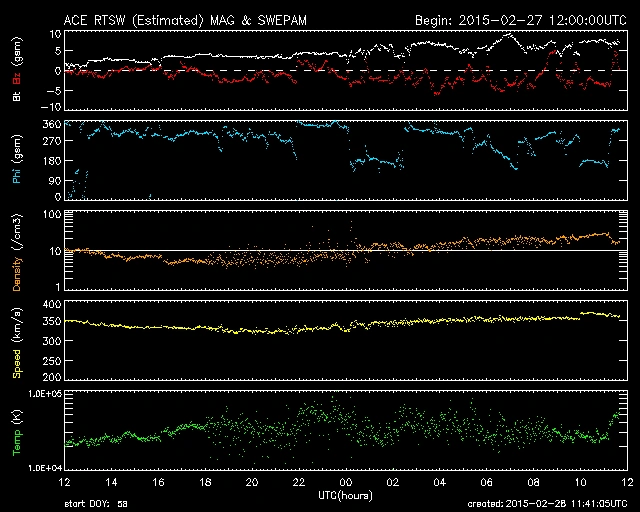Click the 00 hour tick label

point(346,482)
